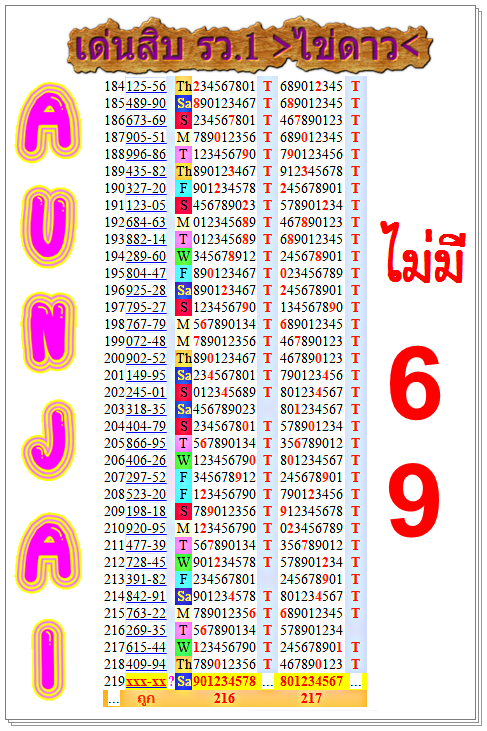The image size is (487, 731).
Task: Open the 795-27 result link
Action: [146, 307]
